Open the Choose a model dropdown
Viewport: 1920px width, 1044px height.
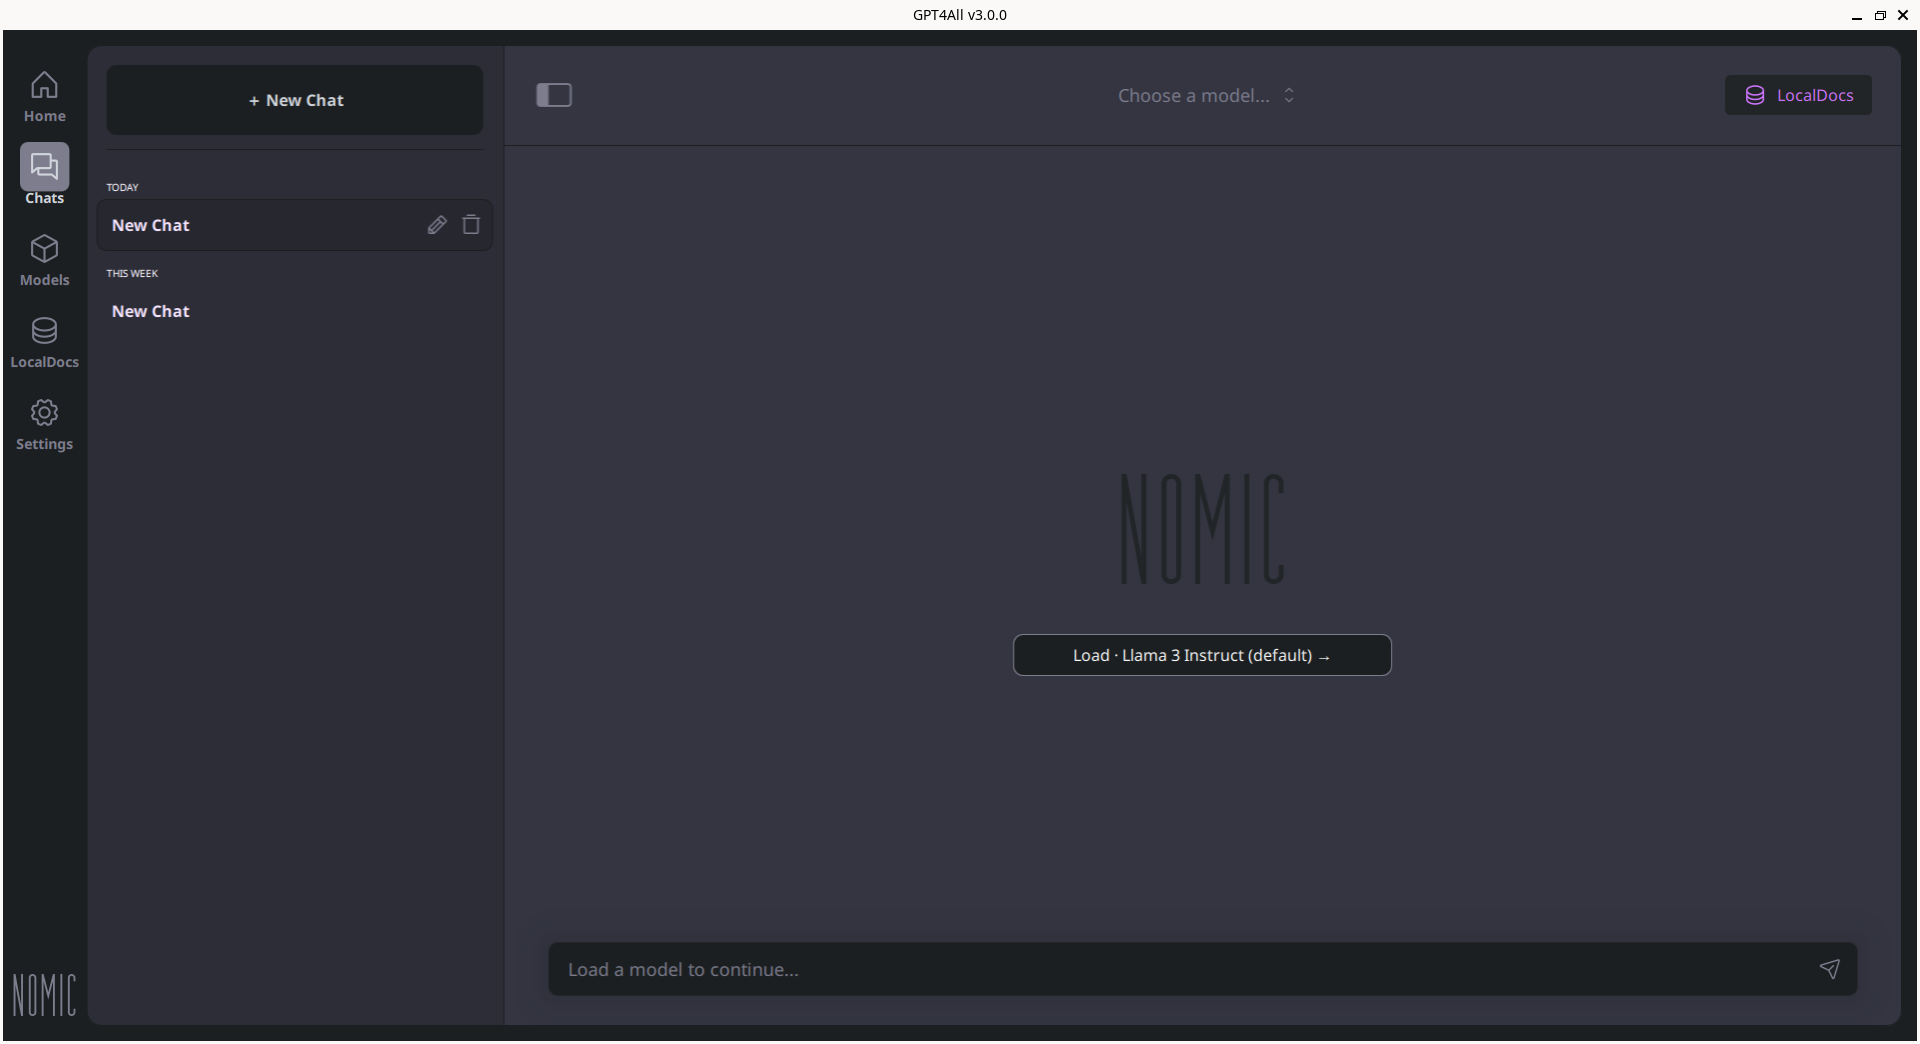pyautogui.click(x=1206, y=95)
